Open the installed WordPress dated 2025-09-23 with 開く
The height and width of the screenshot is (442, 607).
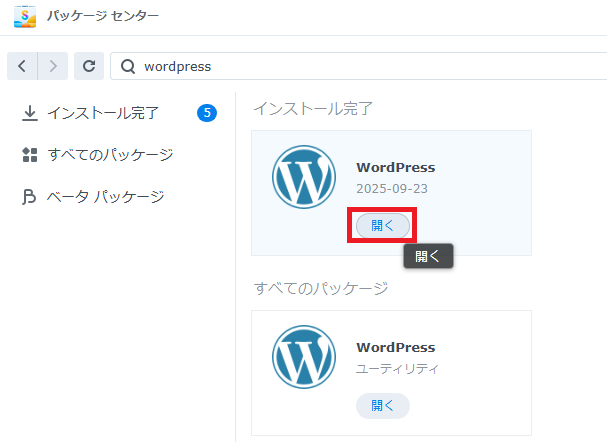(x=382, y=225)
